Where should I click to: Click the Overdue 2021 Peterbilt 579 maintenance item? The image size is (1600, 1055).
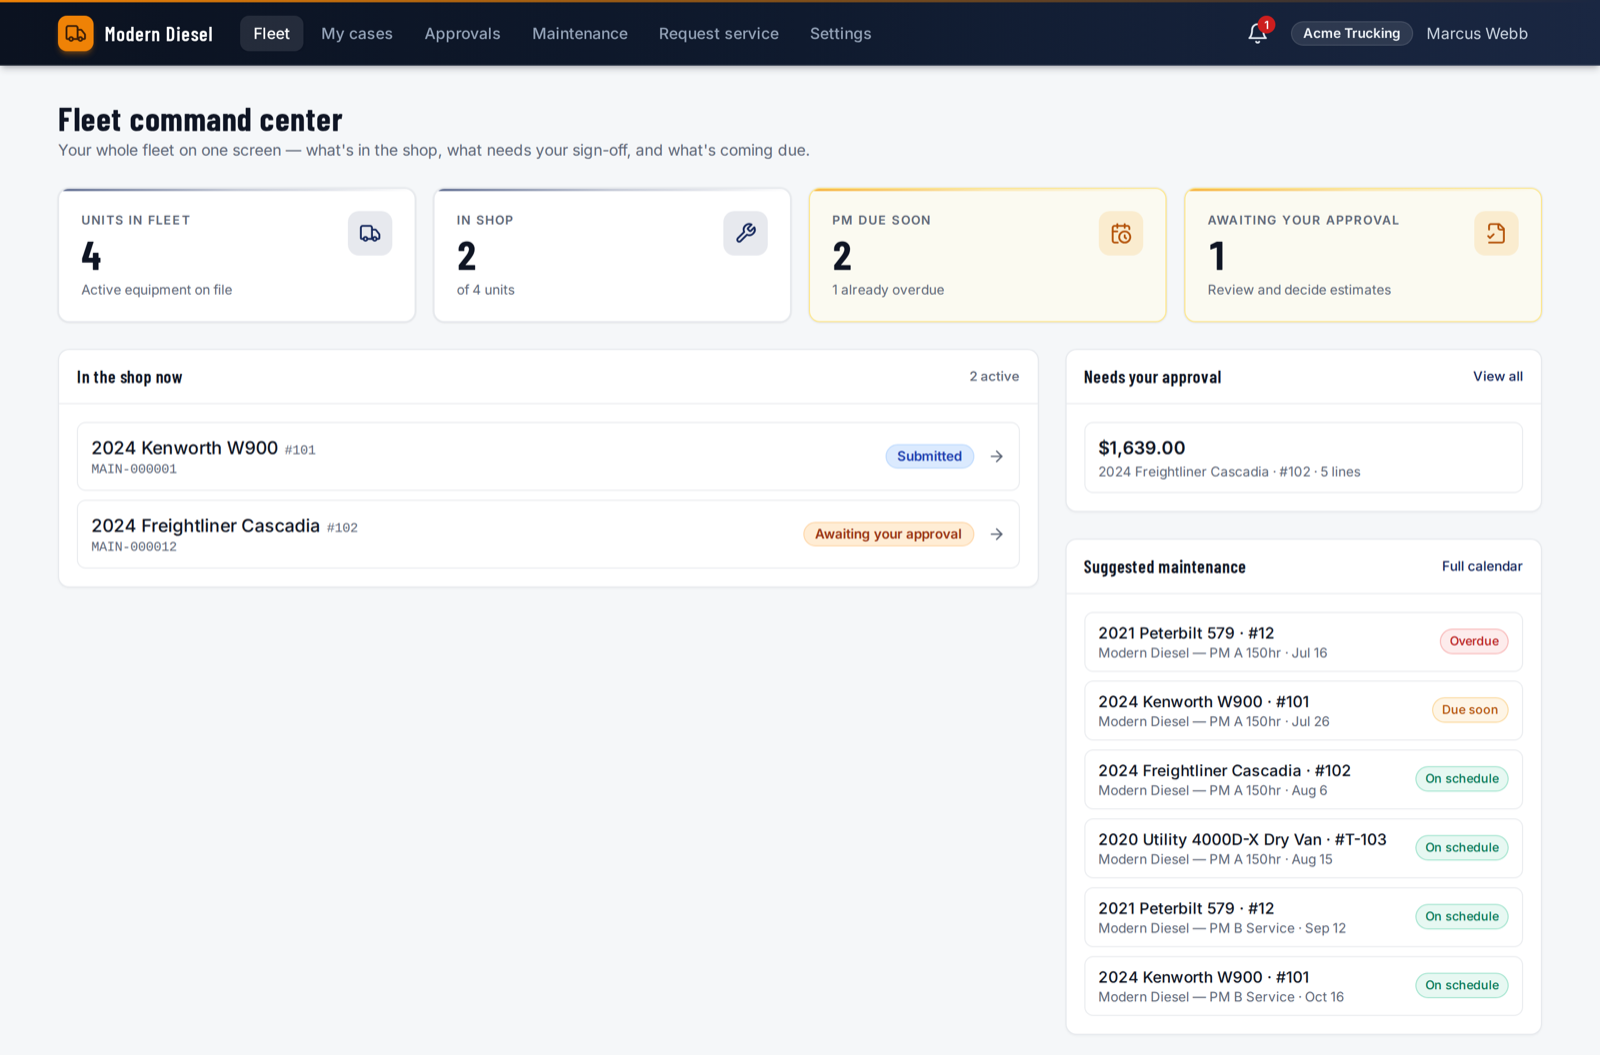pyautogui.click(x=1303, y=642)
